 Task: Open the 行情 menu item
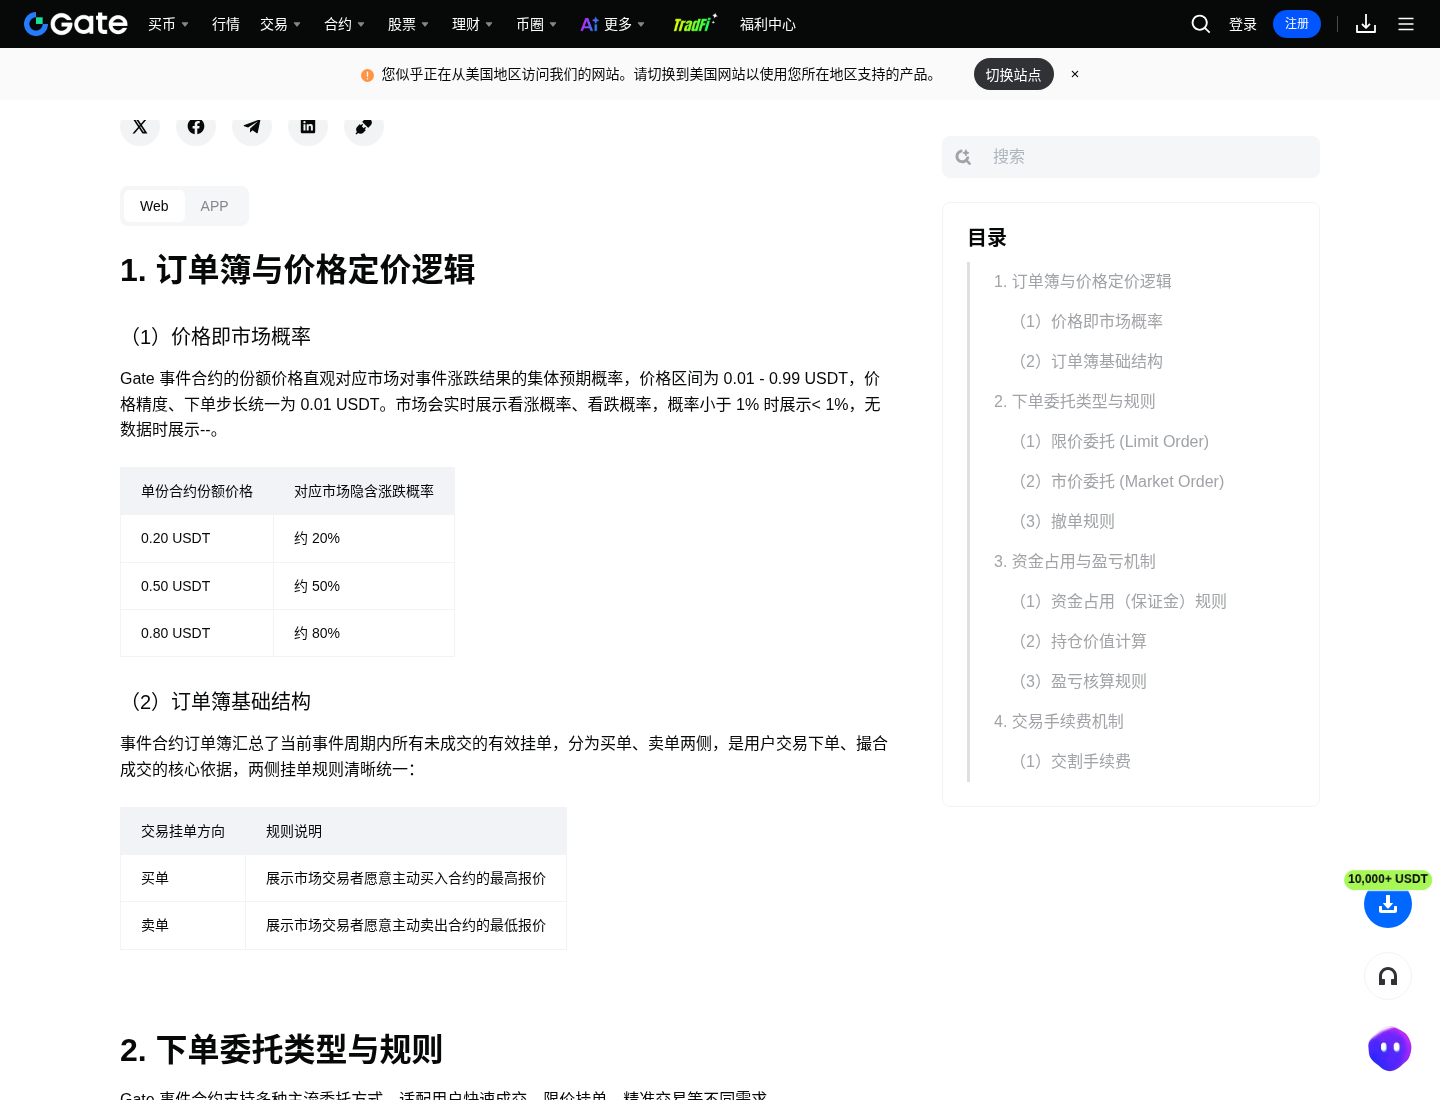(226, 24)
